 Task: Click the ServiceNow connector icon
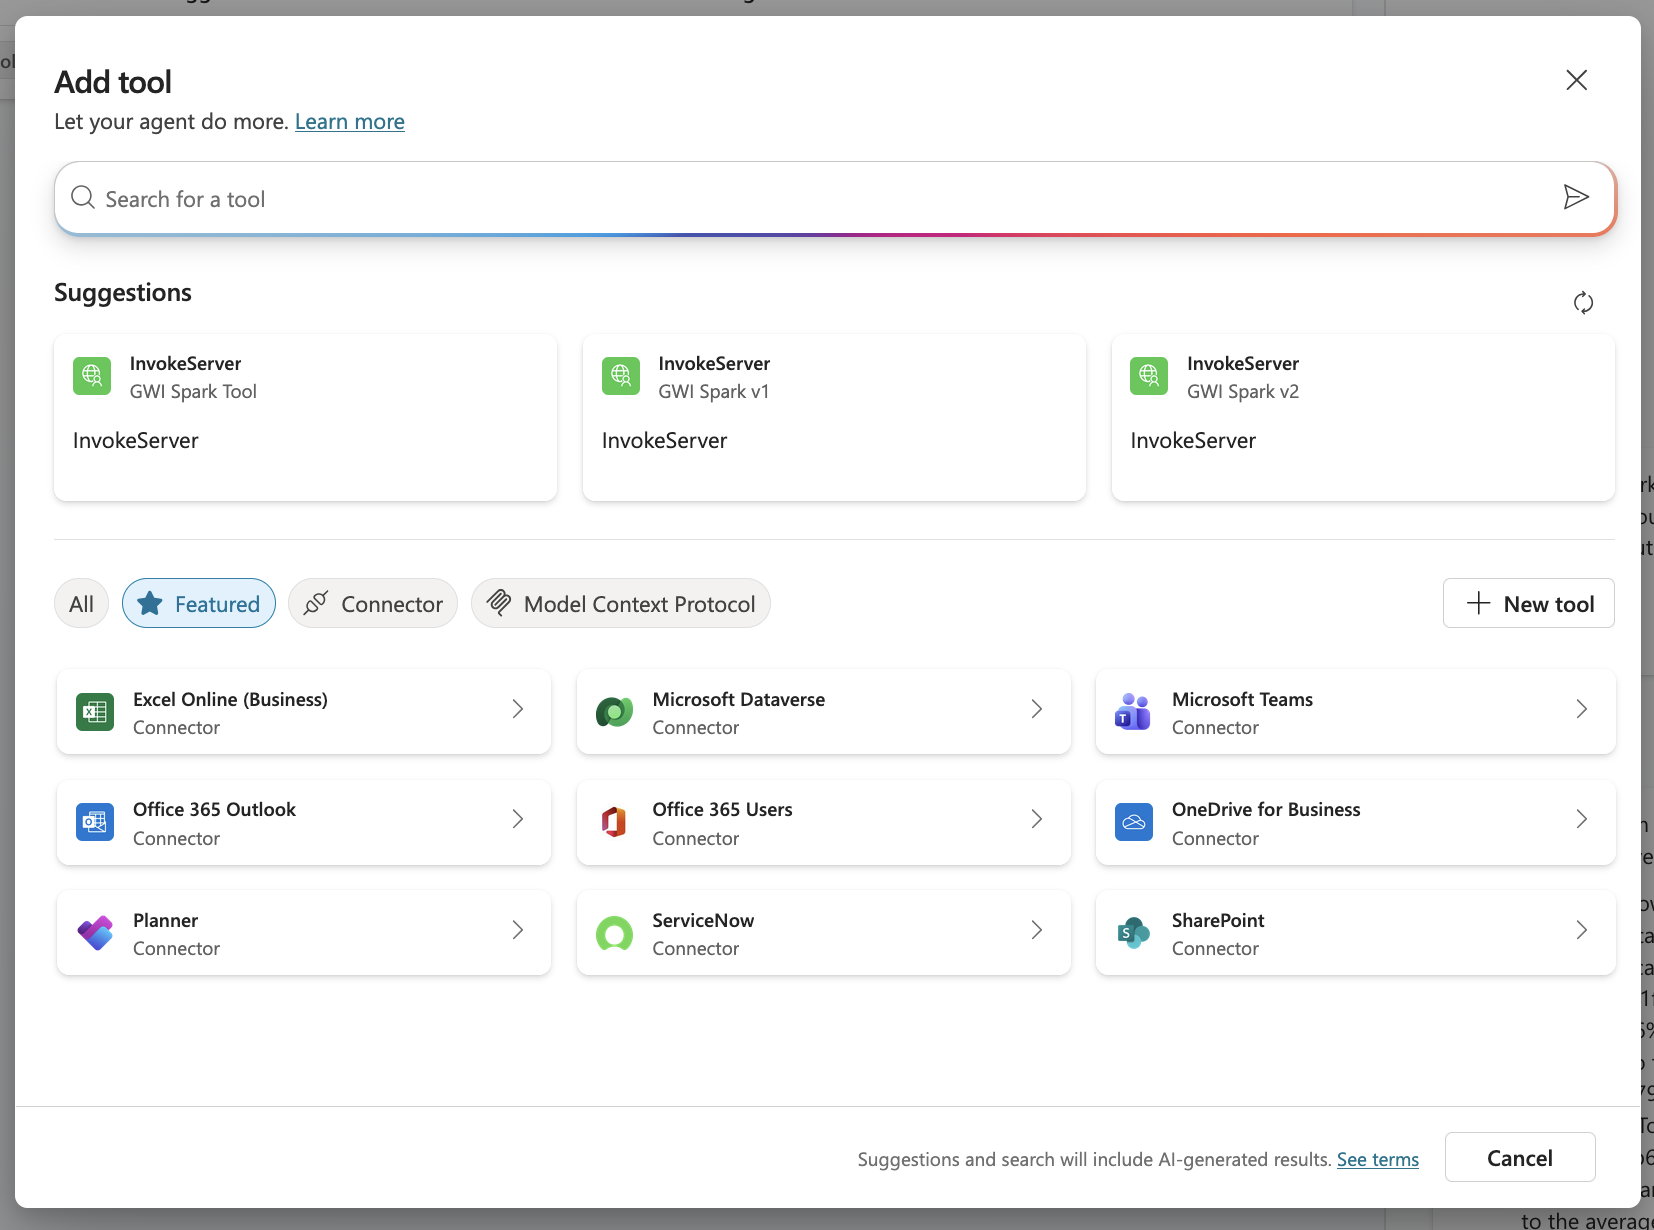click(614, 932)
